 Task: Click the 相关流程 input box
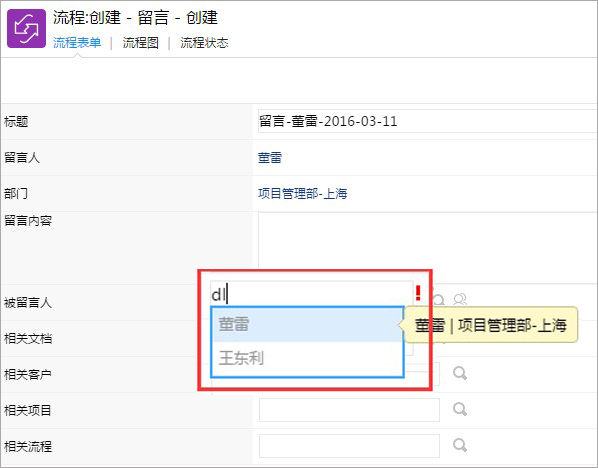(349, 445)
